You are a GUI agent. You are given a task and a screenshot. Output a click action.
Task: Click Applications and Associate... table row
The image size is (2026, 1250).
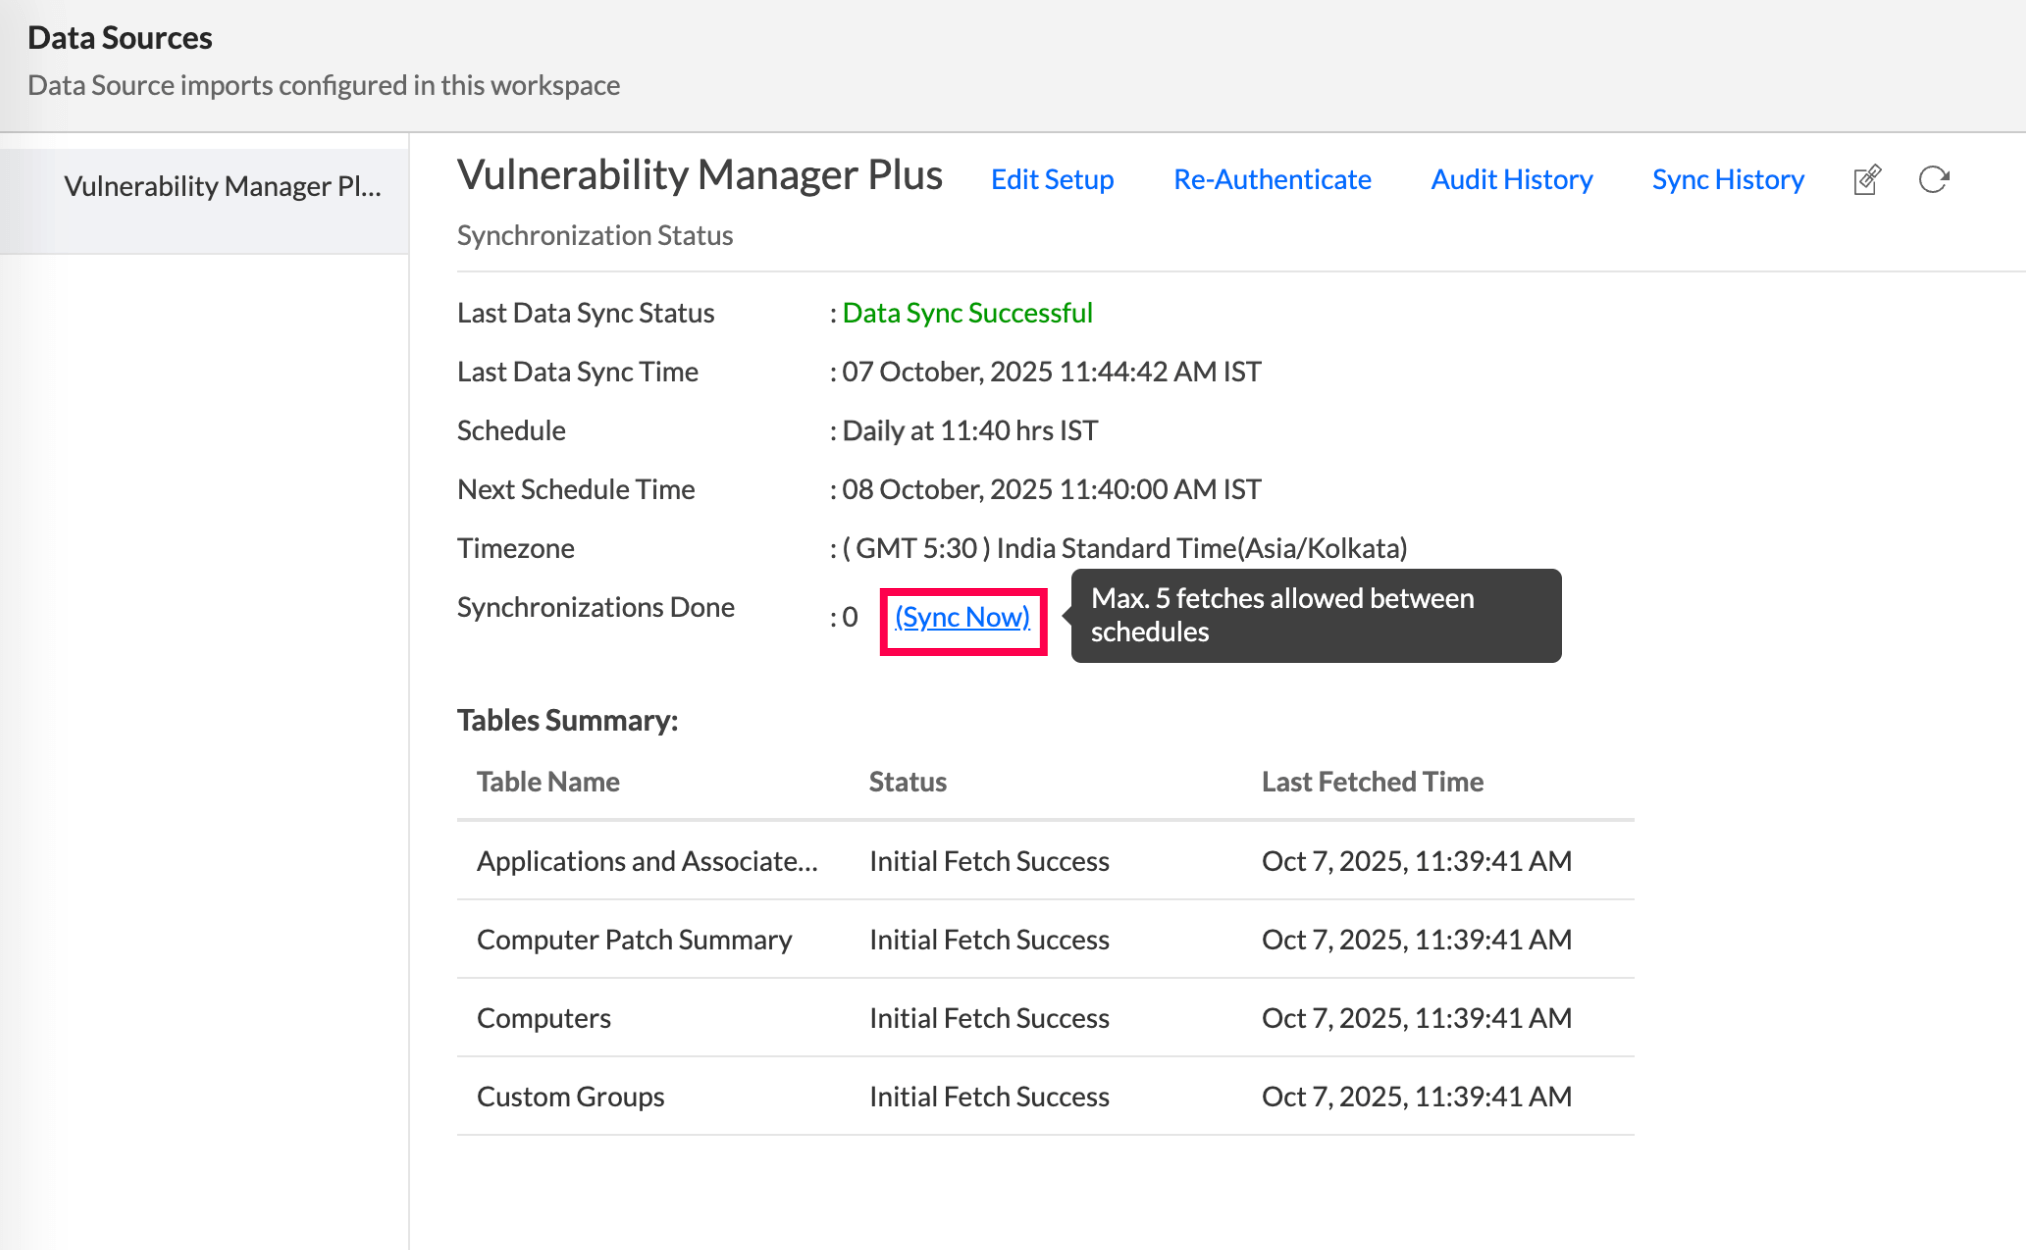[647, 861]
